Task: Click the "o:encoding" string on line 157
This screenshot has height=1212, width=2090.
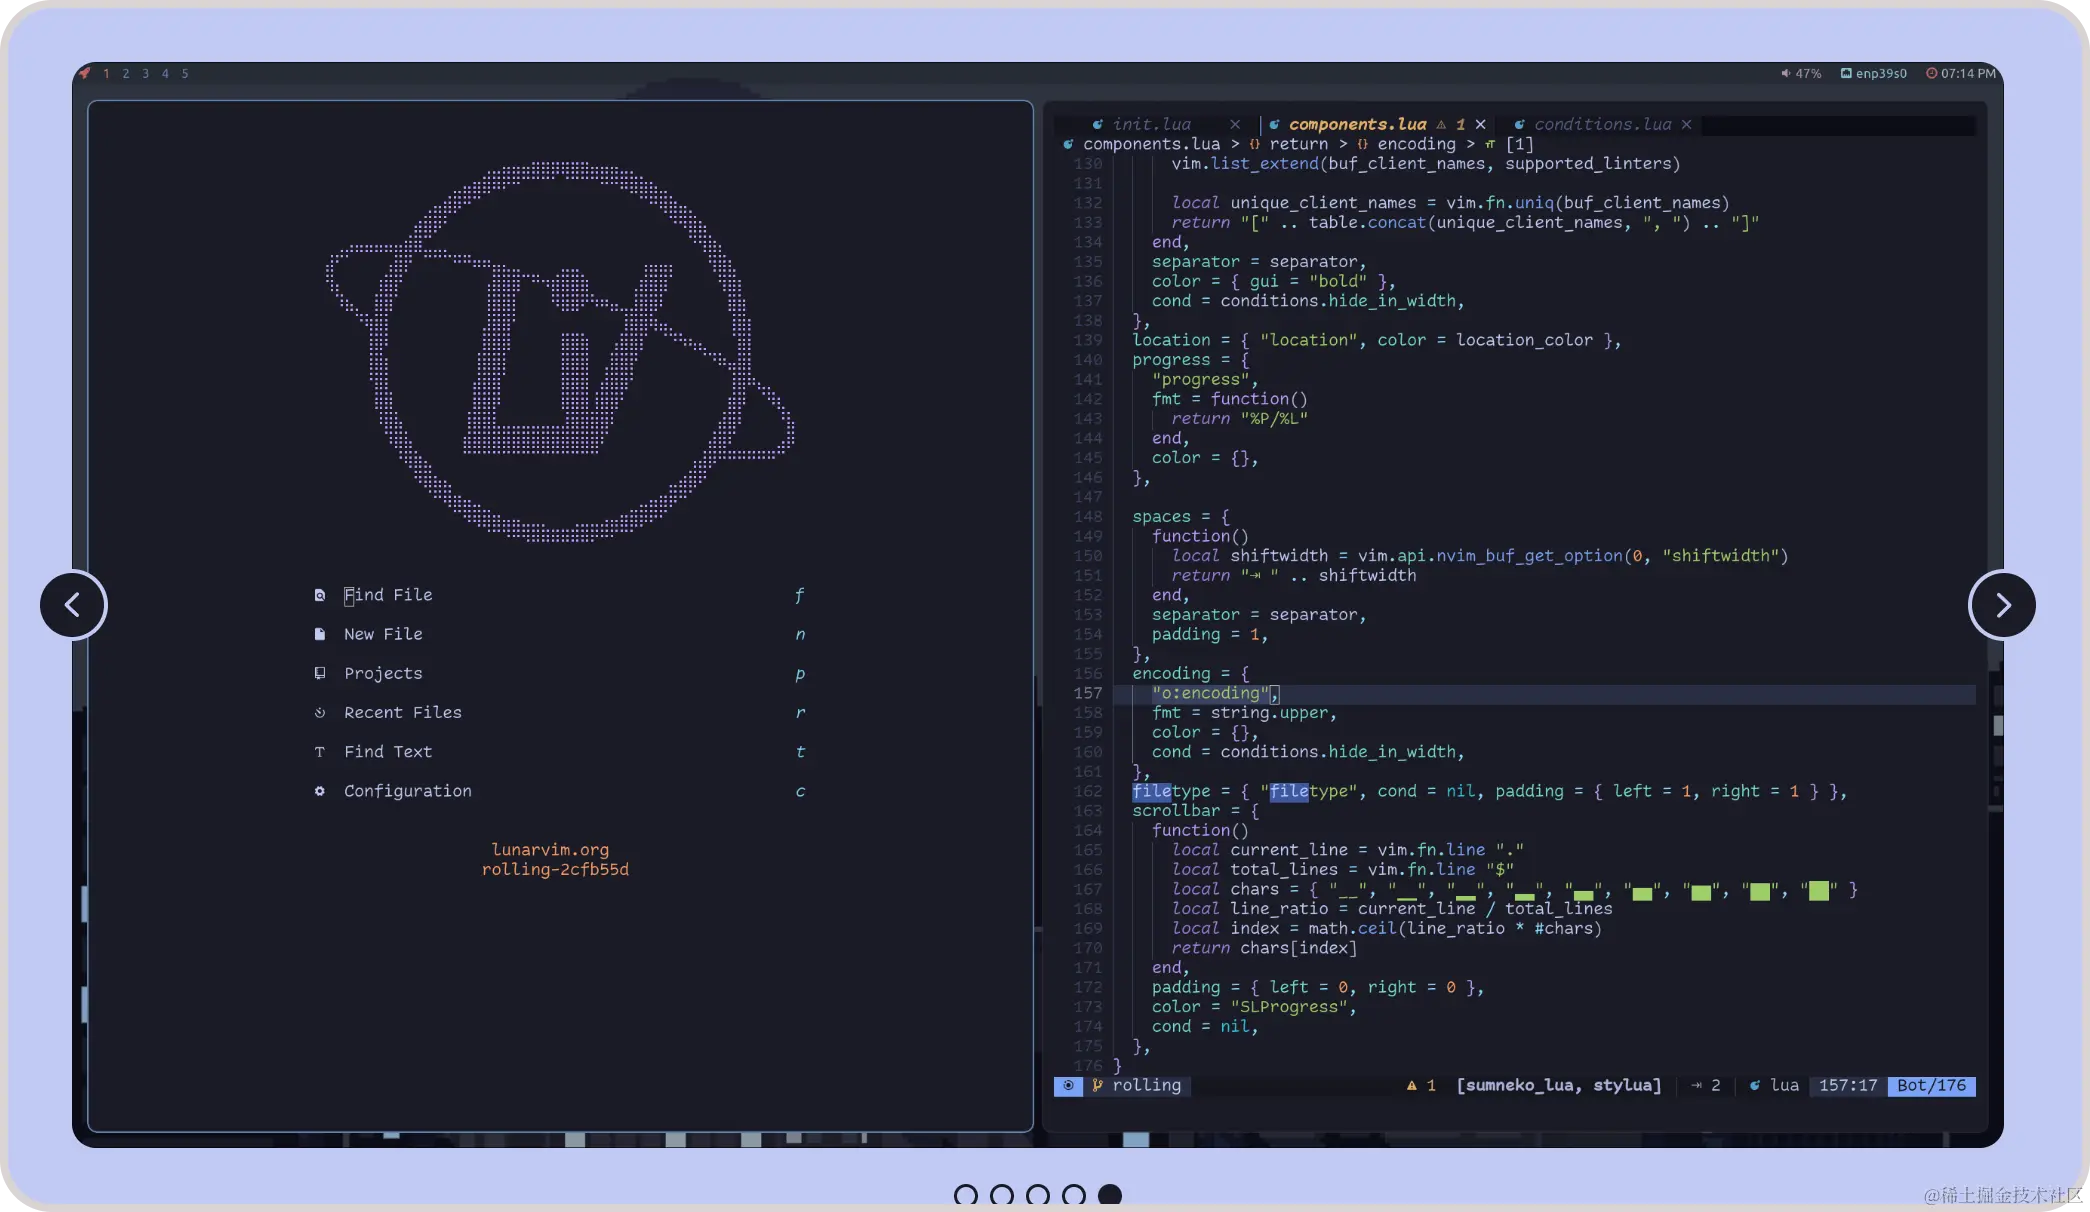Action: coord(1211,693)
